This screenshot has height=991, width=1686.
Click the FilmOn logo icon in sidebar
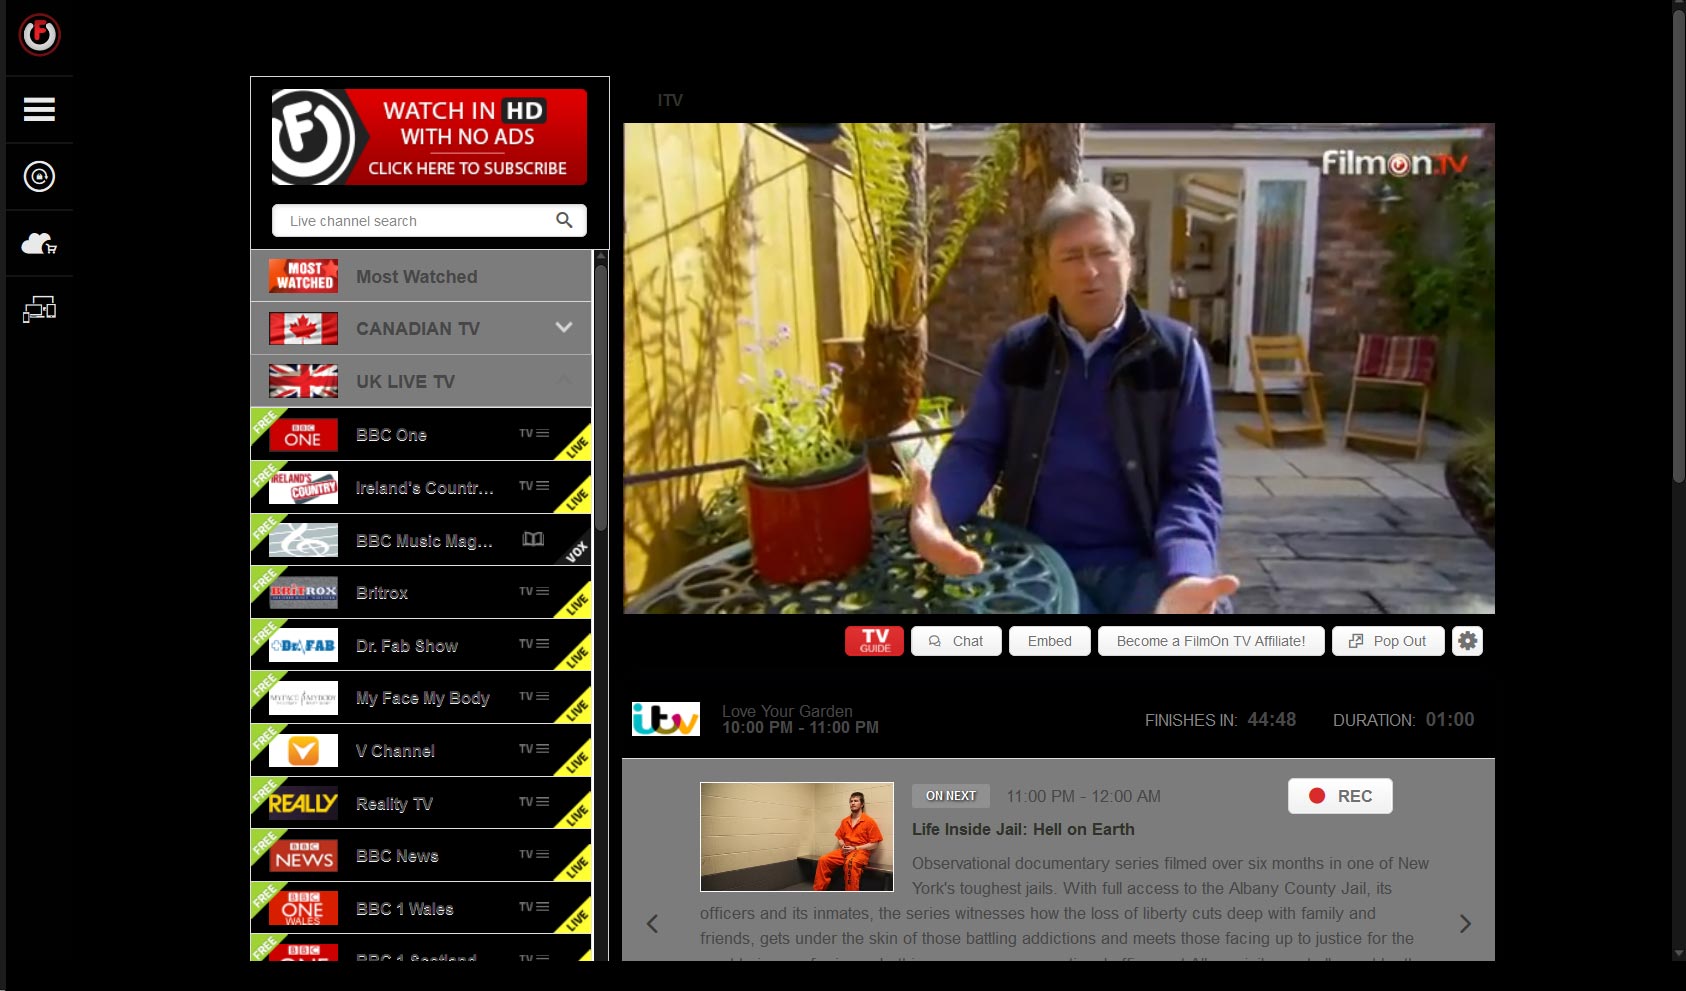tap(40, 35)
